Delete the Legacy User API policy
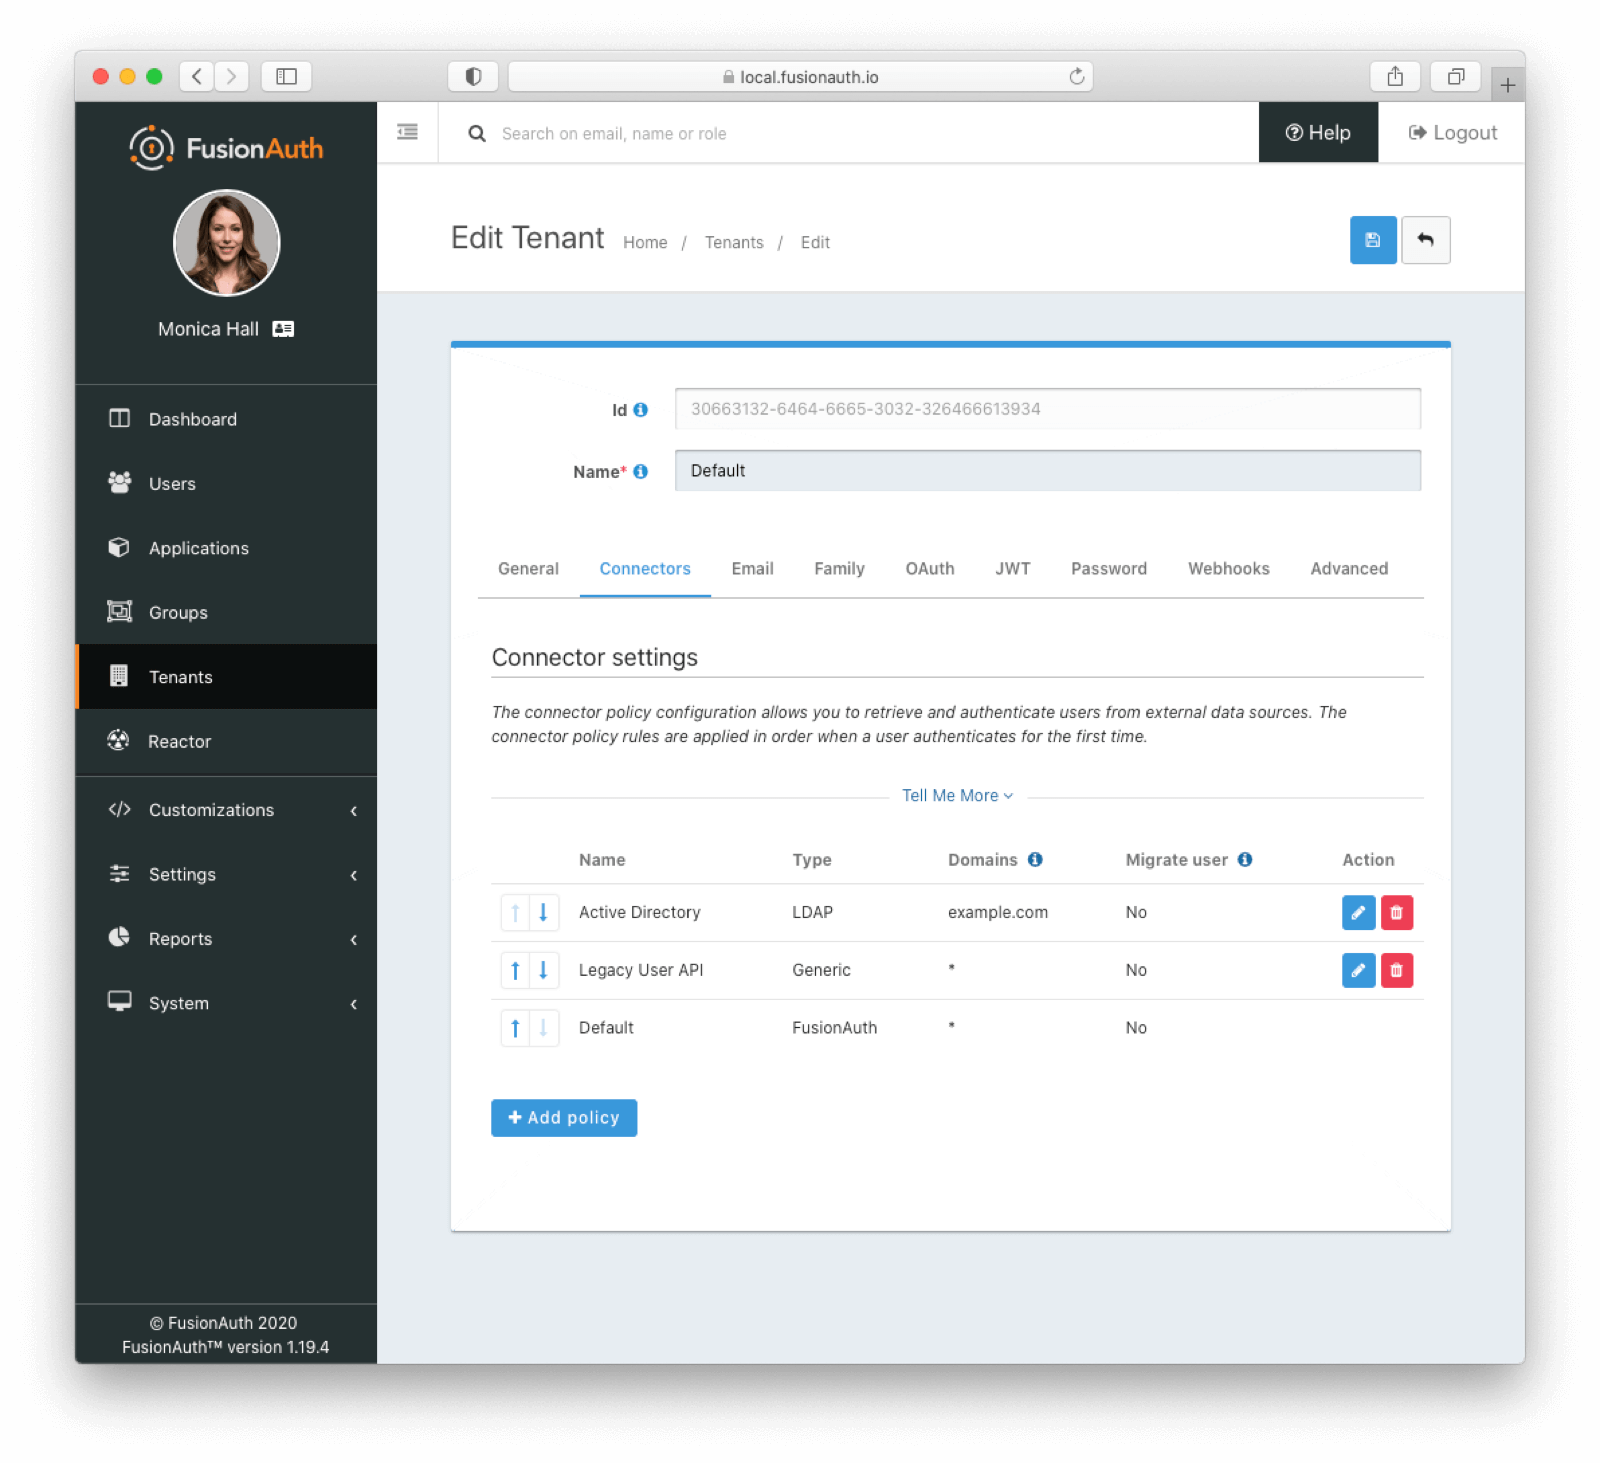The image size is (1600, 1463). (x=1396, y=970)
